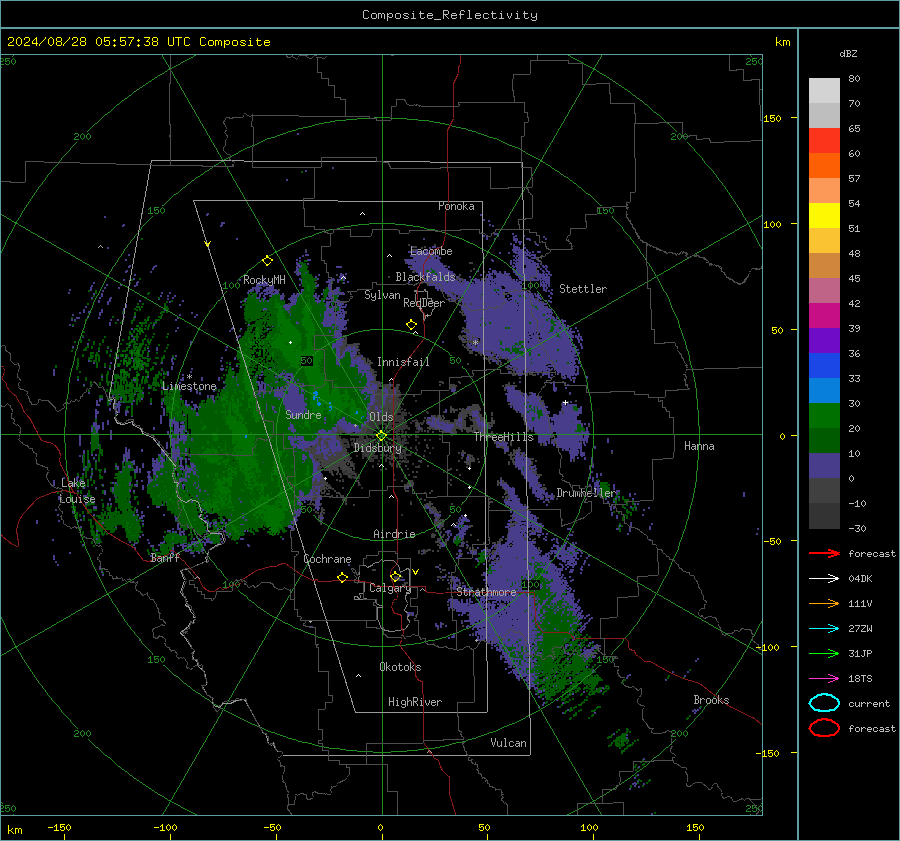
Task: Click the -150 value on the bottom axis
Action: [x=59, y=827]
